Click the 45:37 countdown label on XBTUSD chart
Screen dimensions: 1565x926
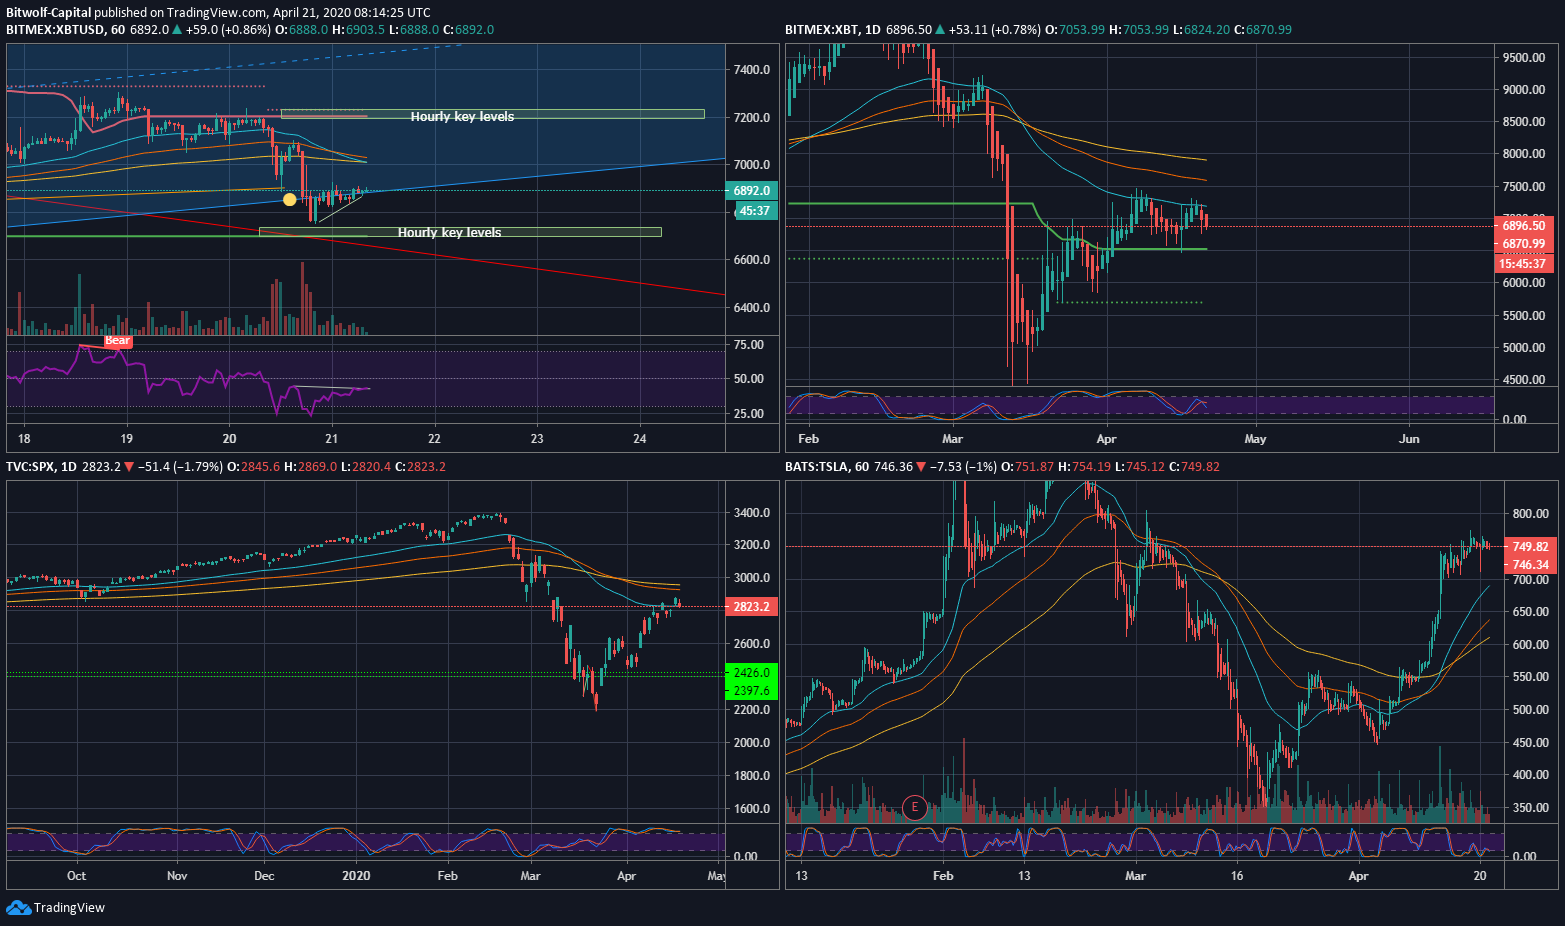tap(755, 210)
